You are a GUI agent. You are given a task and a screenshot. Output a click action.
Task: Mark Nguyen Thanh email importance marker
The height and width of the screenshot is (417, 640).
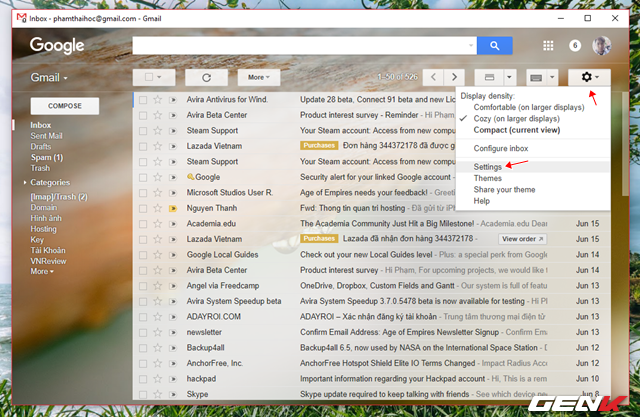click(x=173, y=208)
